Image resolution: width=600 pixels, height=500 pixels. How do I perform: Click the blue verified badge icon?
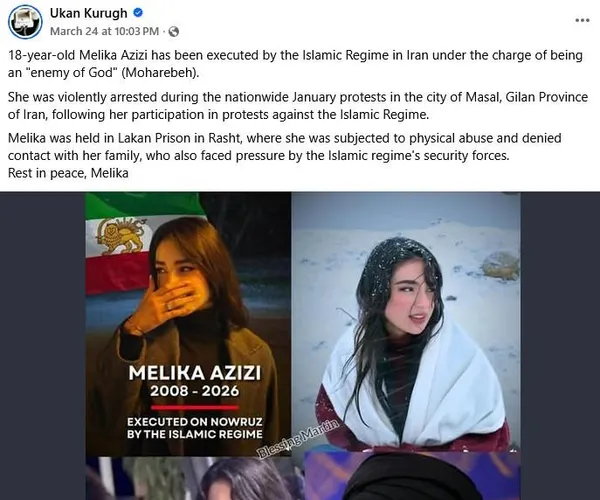[x=138, y=13]
